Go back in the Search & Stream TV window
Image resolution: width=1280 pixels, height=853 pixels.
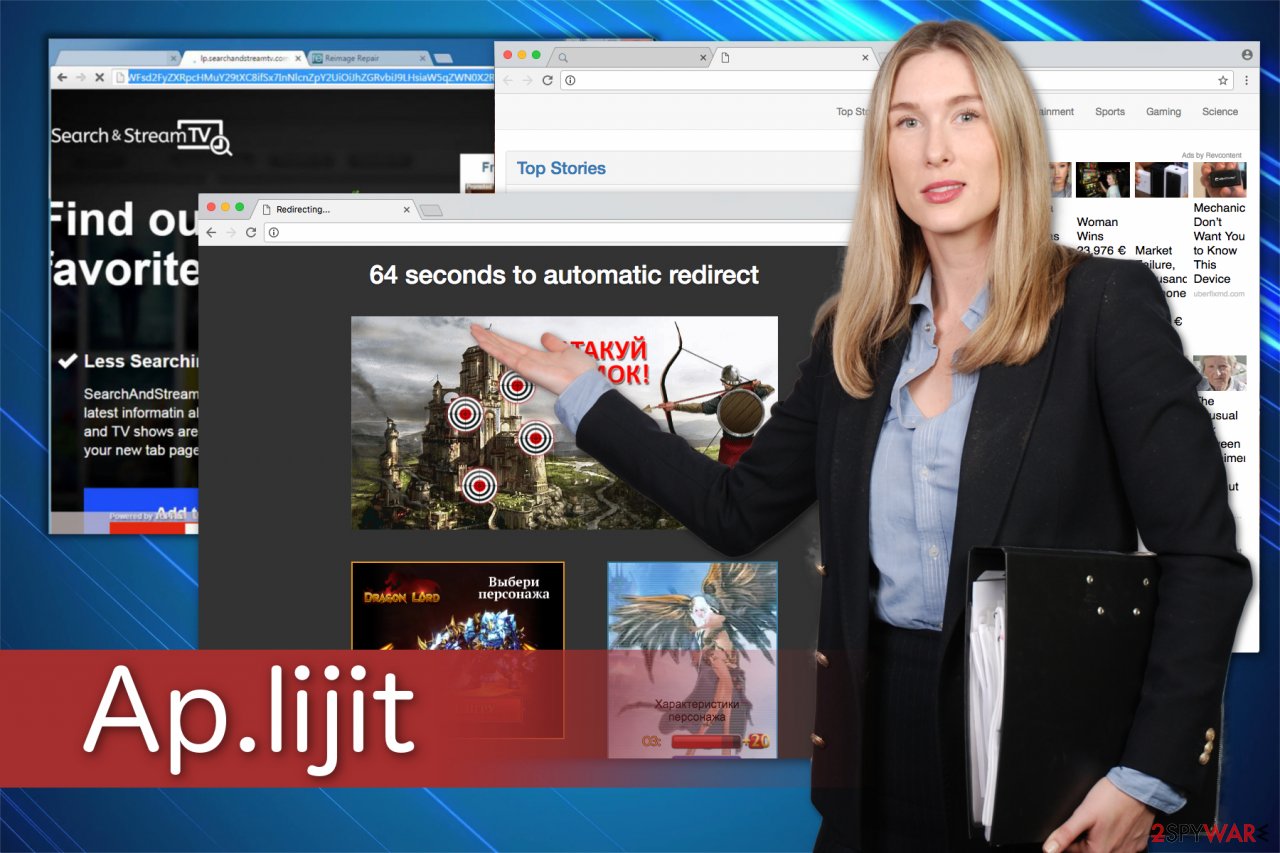62,77
